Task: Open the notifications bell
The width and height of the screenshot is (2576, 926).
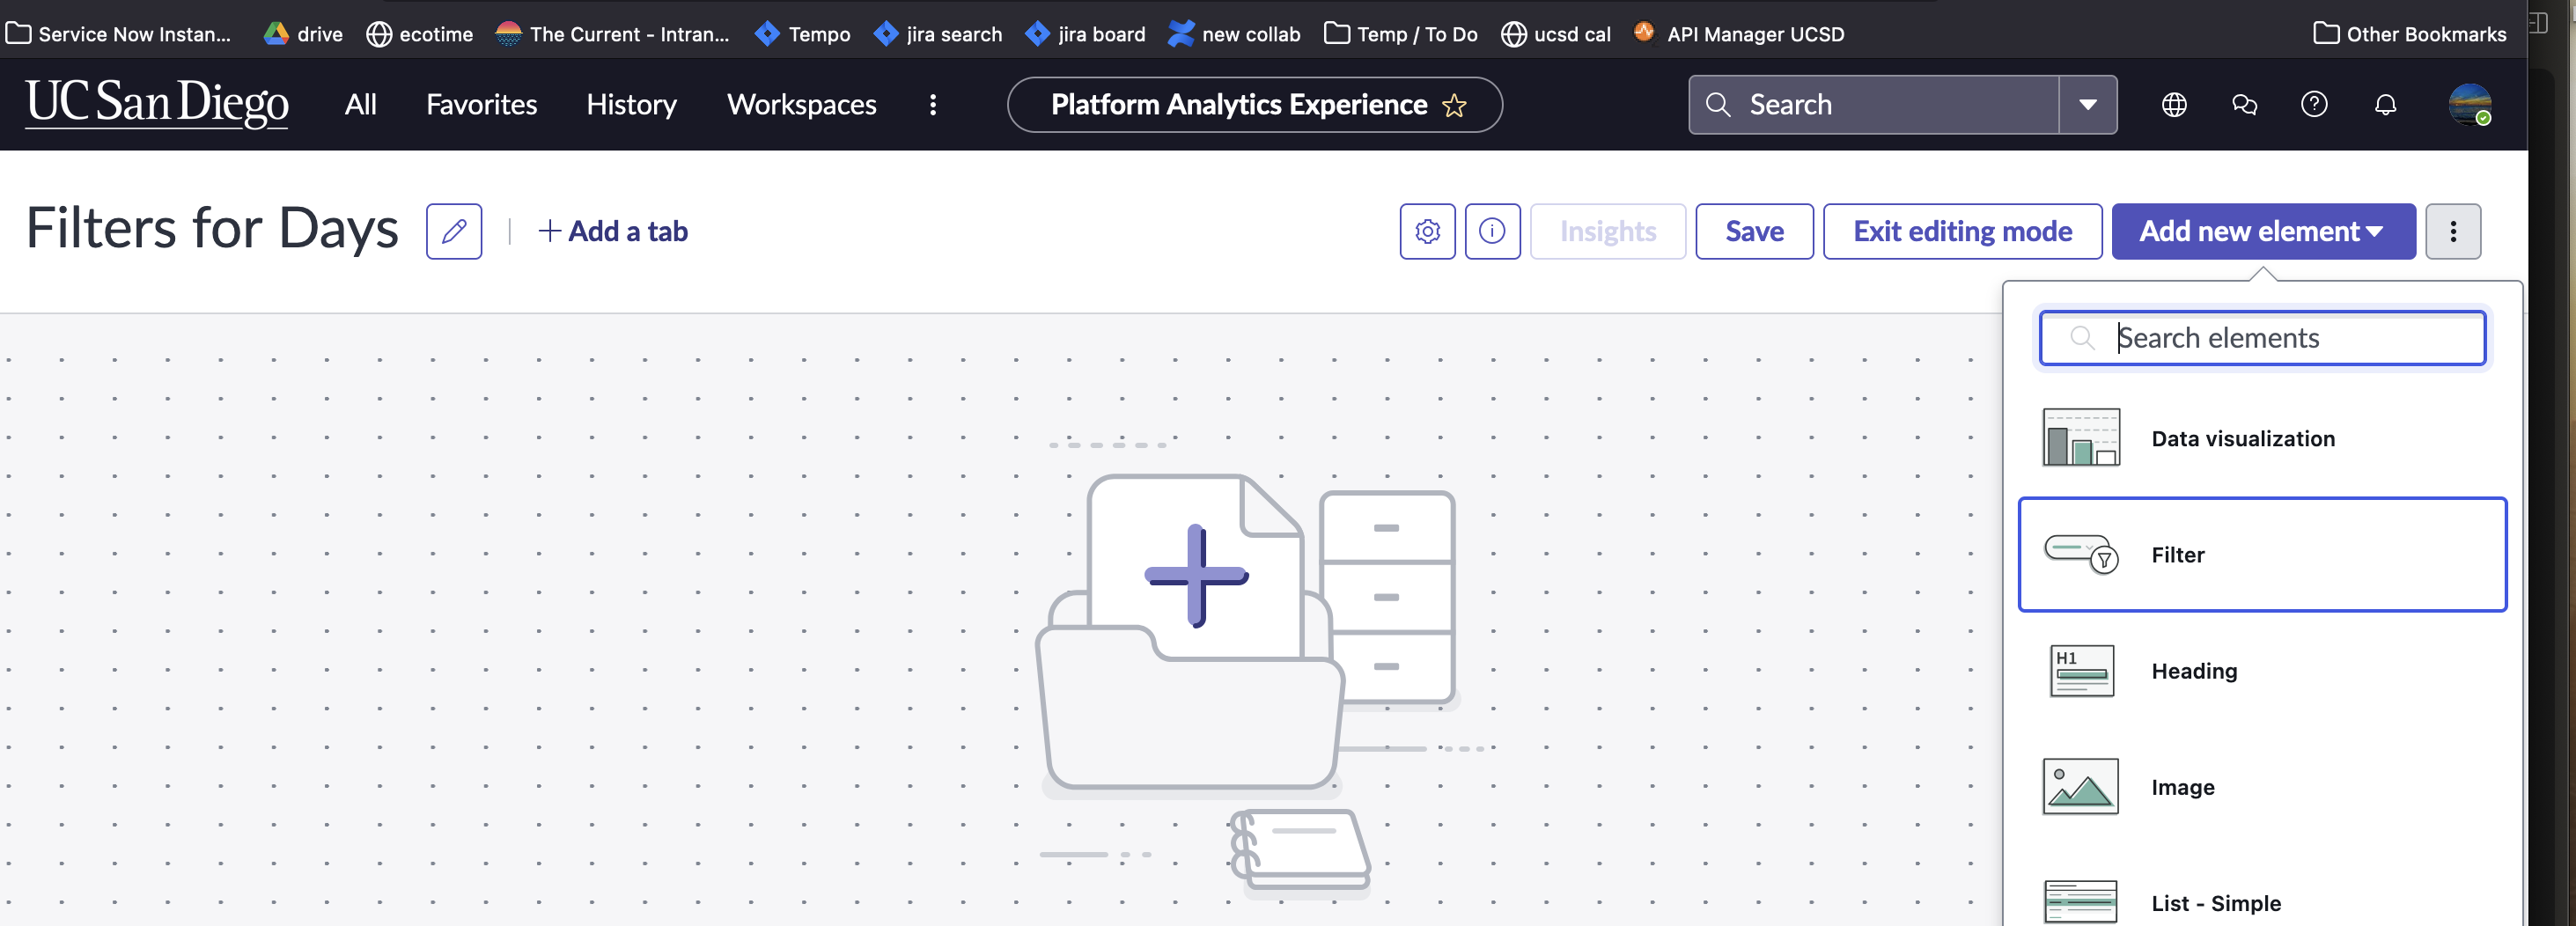Action: [2385, 104]
